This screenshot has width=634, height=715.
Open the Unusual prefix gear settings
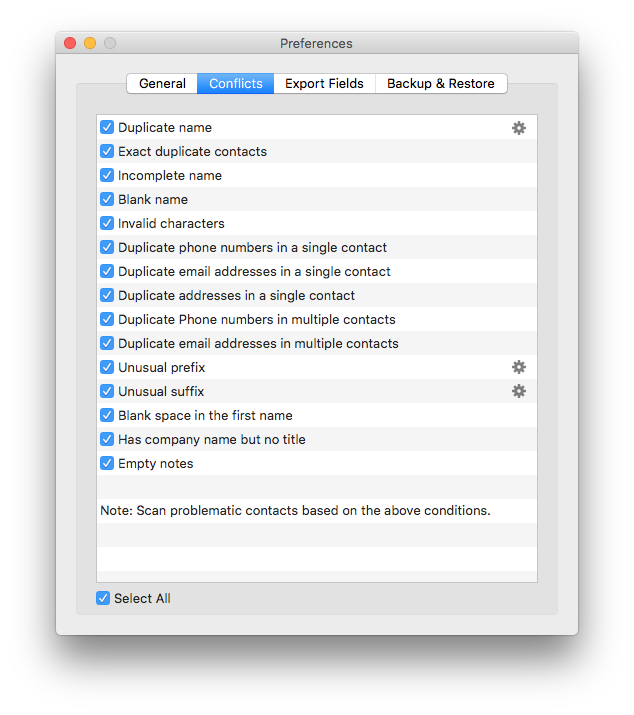(519, 367)
